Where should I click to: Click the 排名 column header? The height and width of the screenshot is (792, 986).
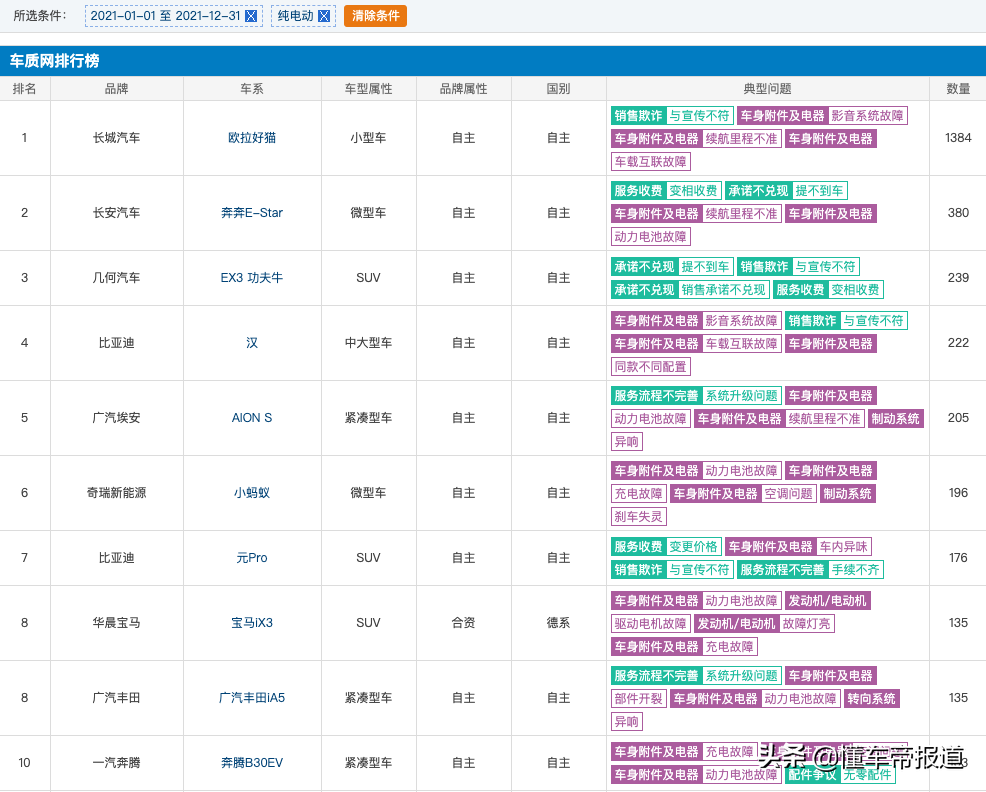[25, 89]
